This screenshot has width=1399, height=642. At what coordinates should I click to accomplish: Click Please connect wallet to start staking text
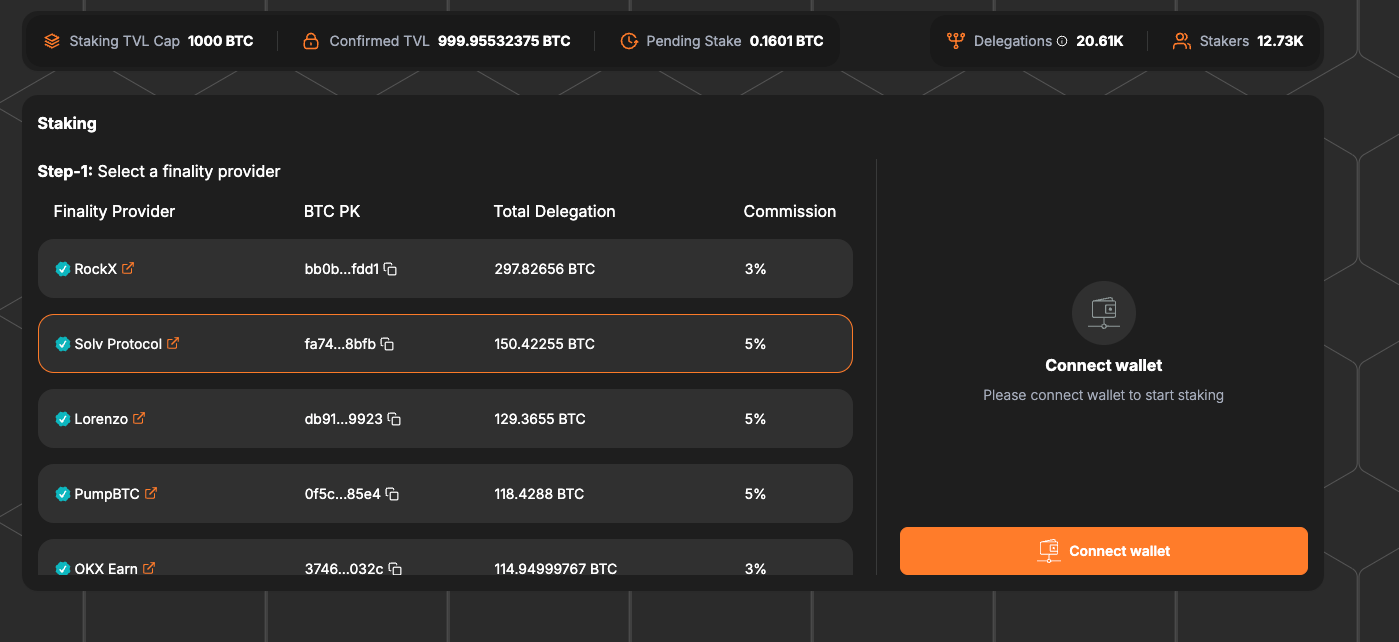pyautogui.click(x=1103, y=395)
